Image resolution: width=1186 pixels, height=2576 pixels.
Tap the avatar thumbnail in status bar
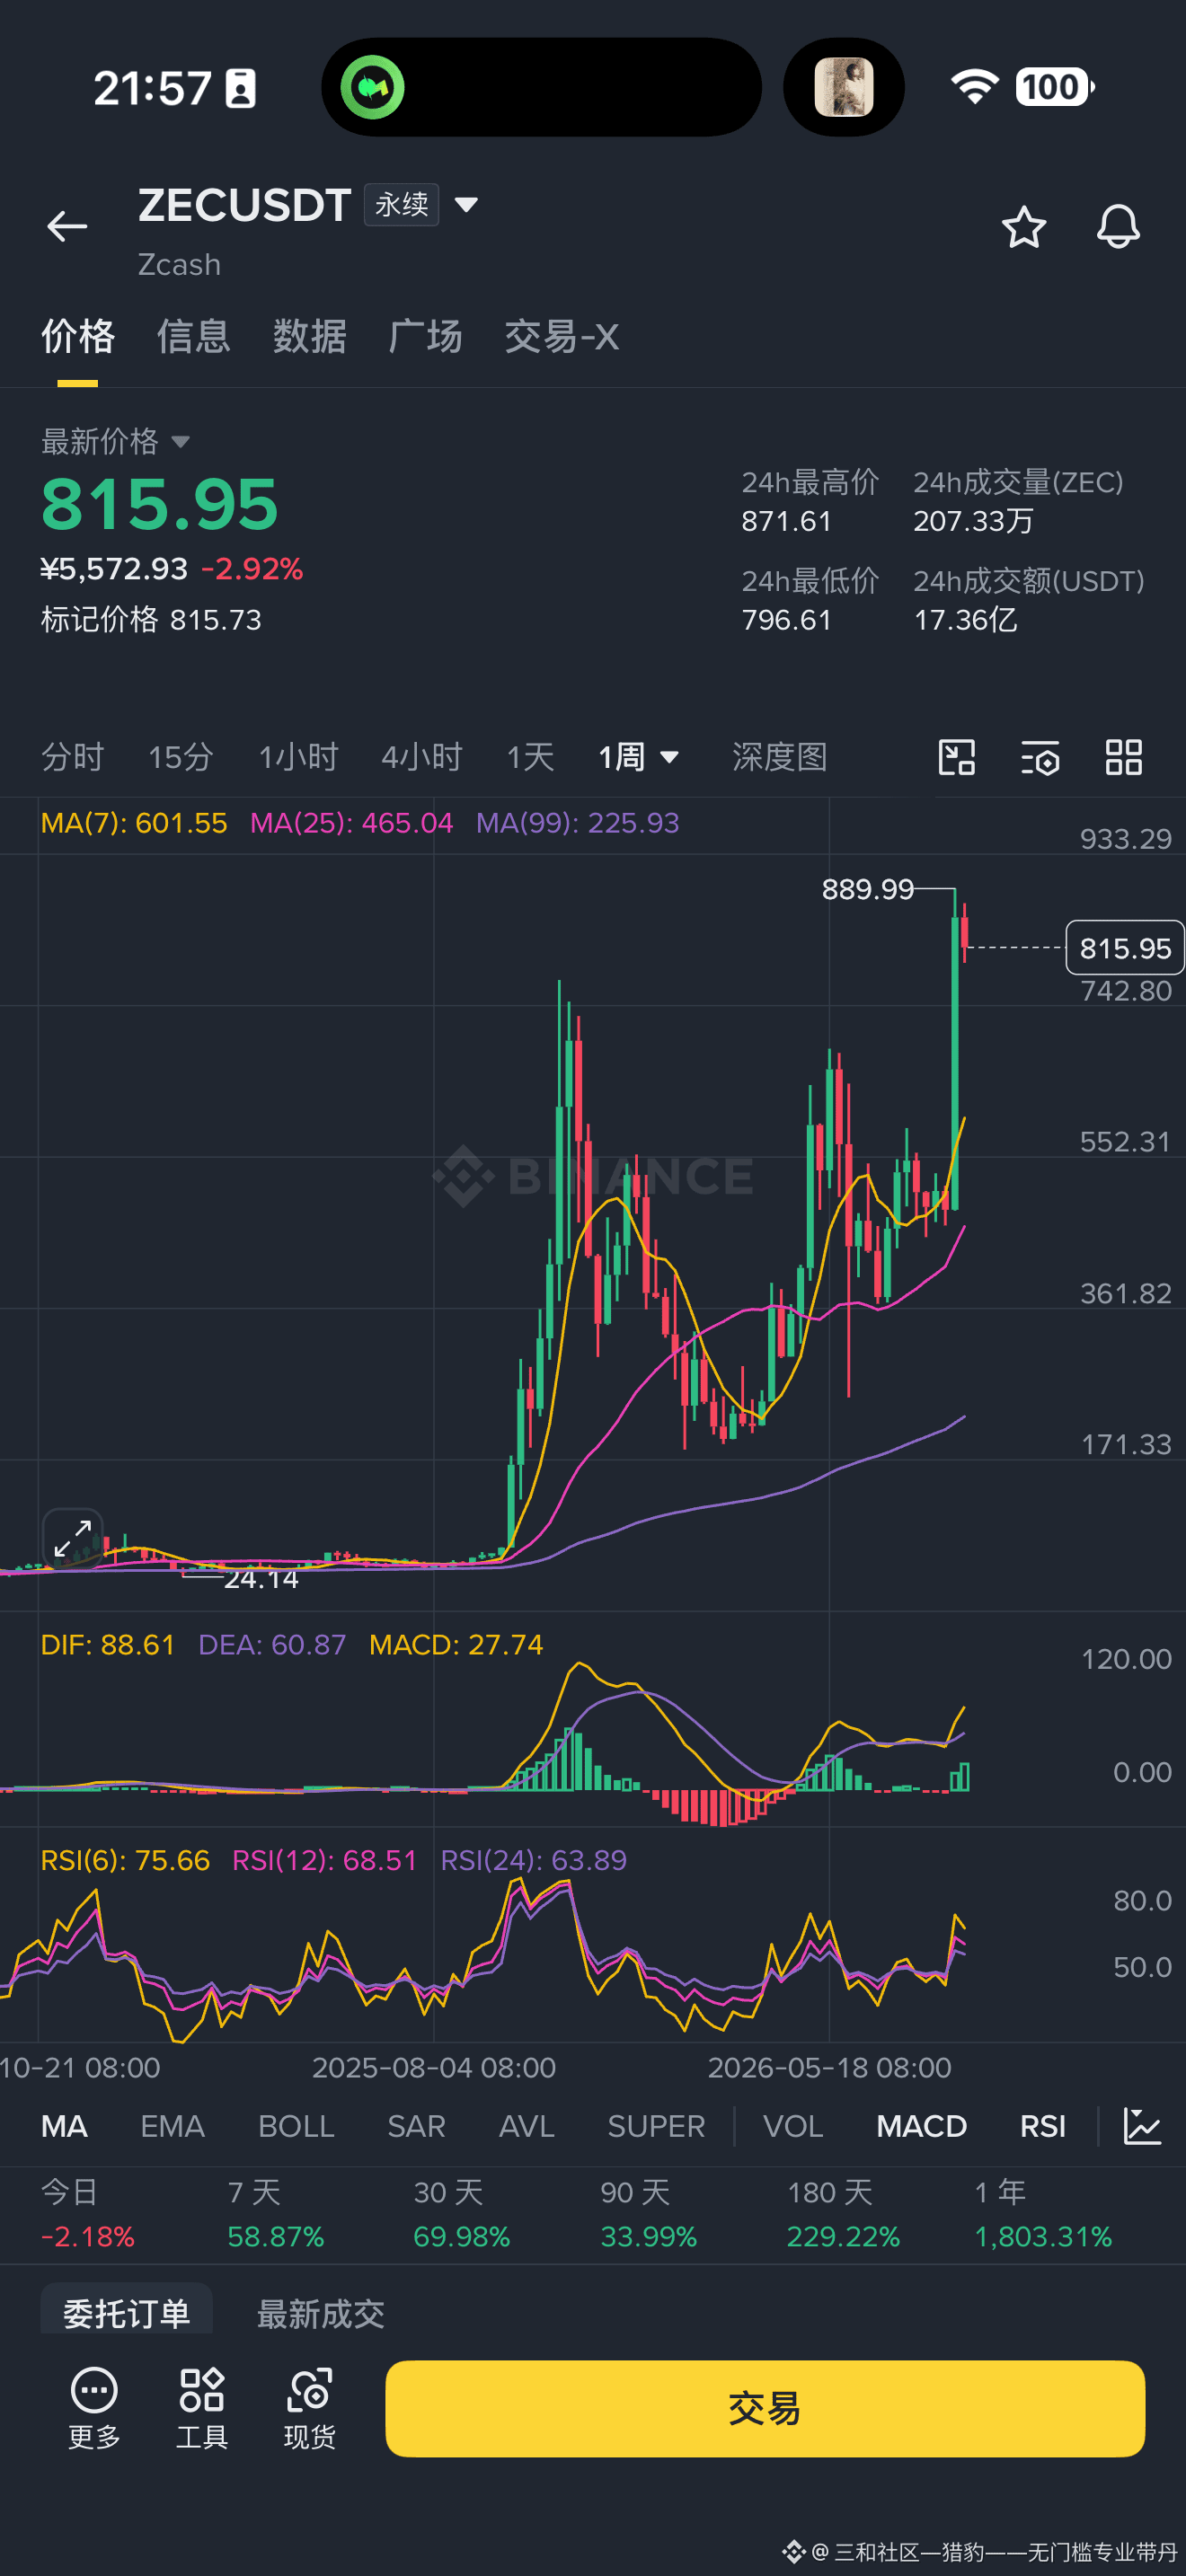844,87
